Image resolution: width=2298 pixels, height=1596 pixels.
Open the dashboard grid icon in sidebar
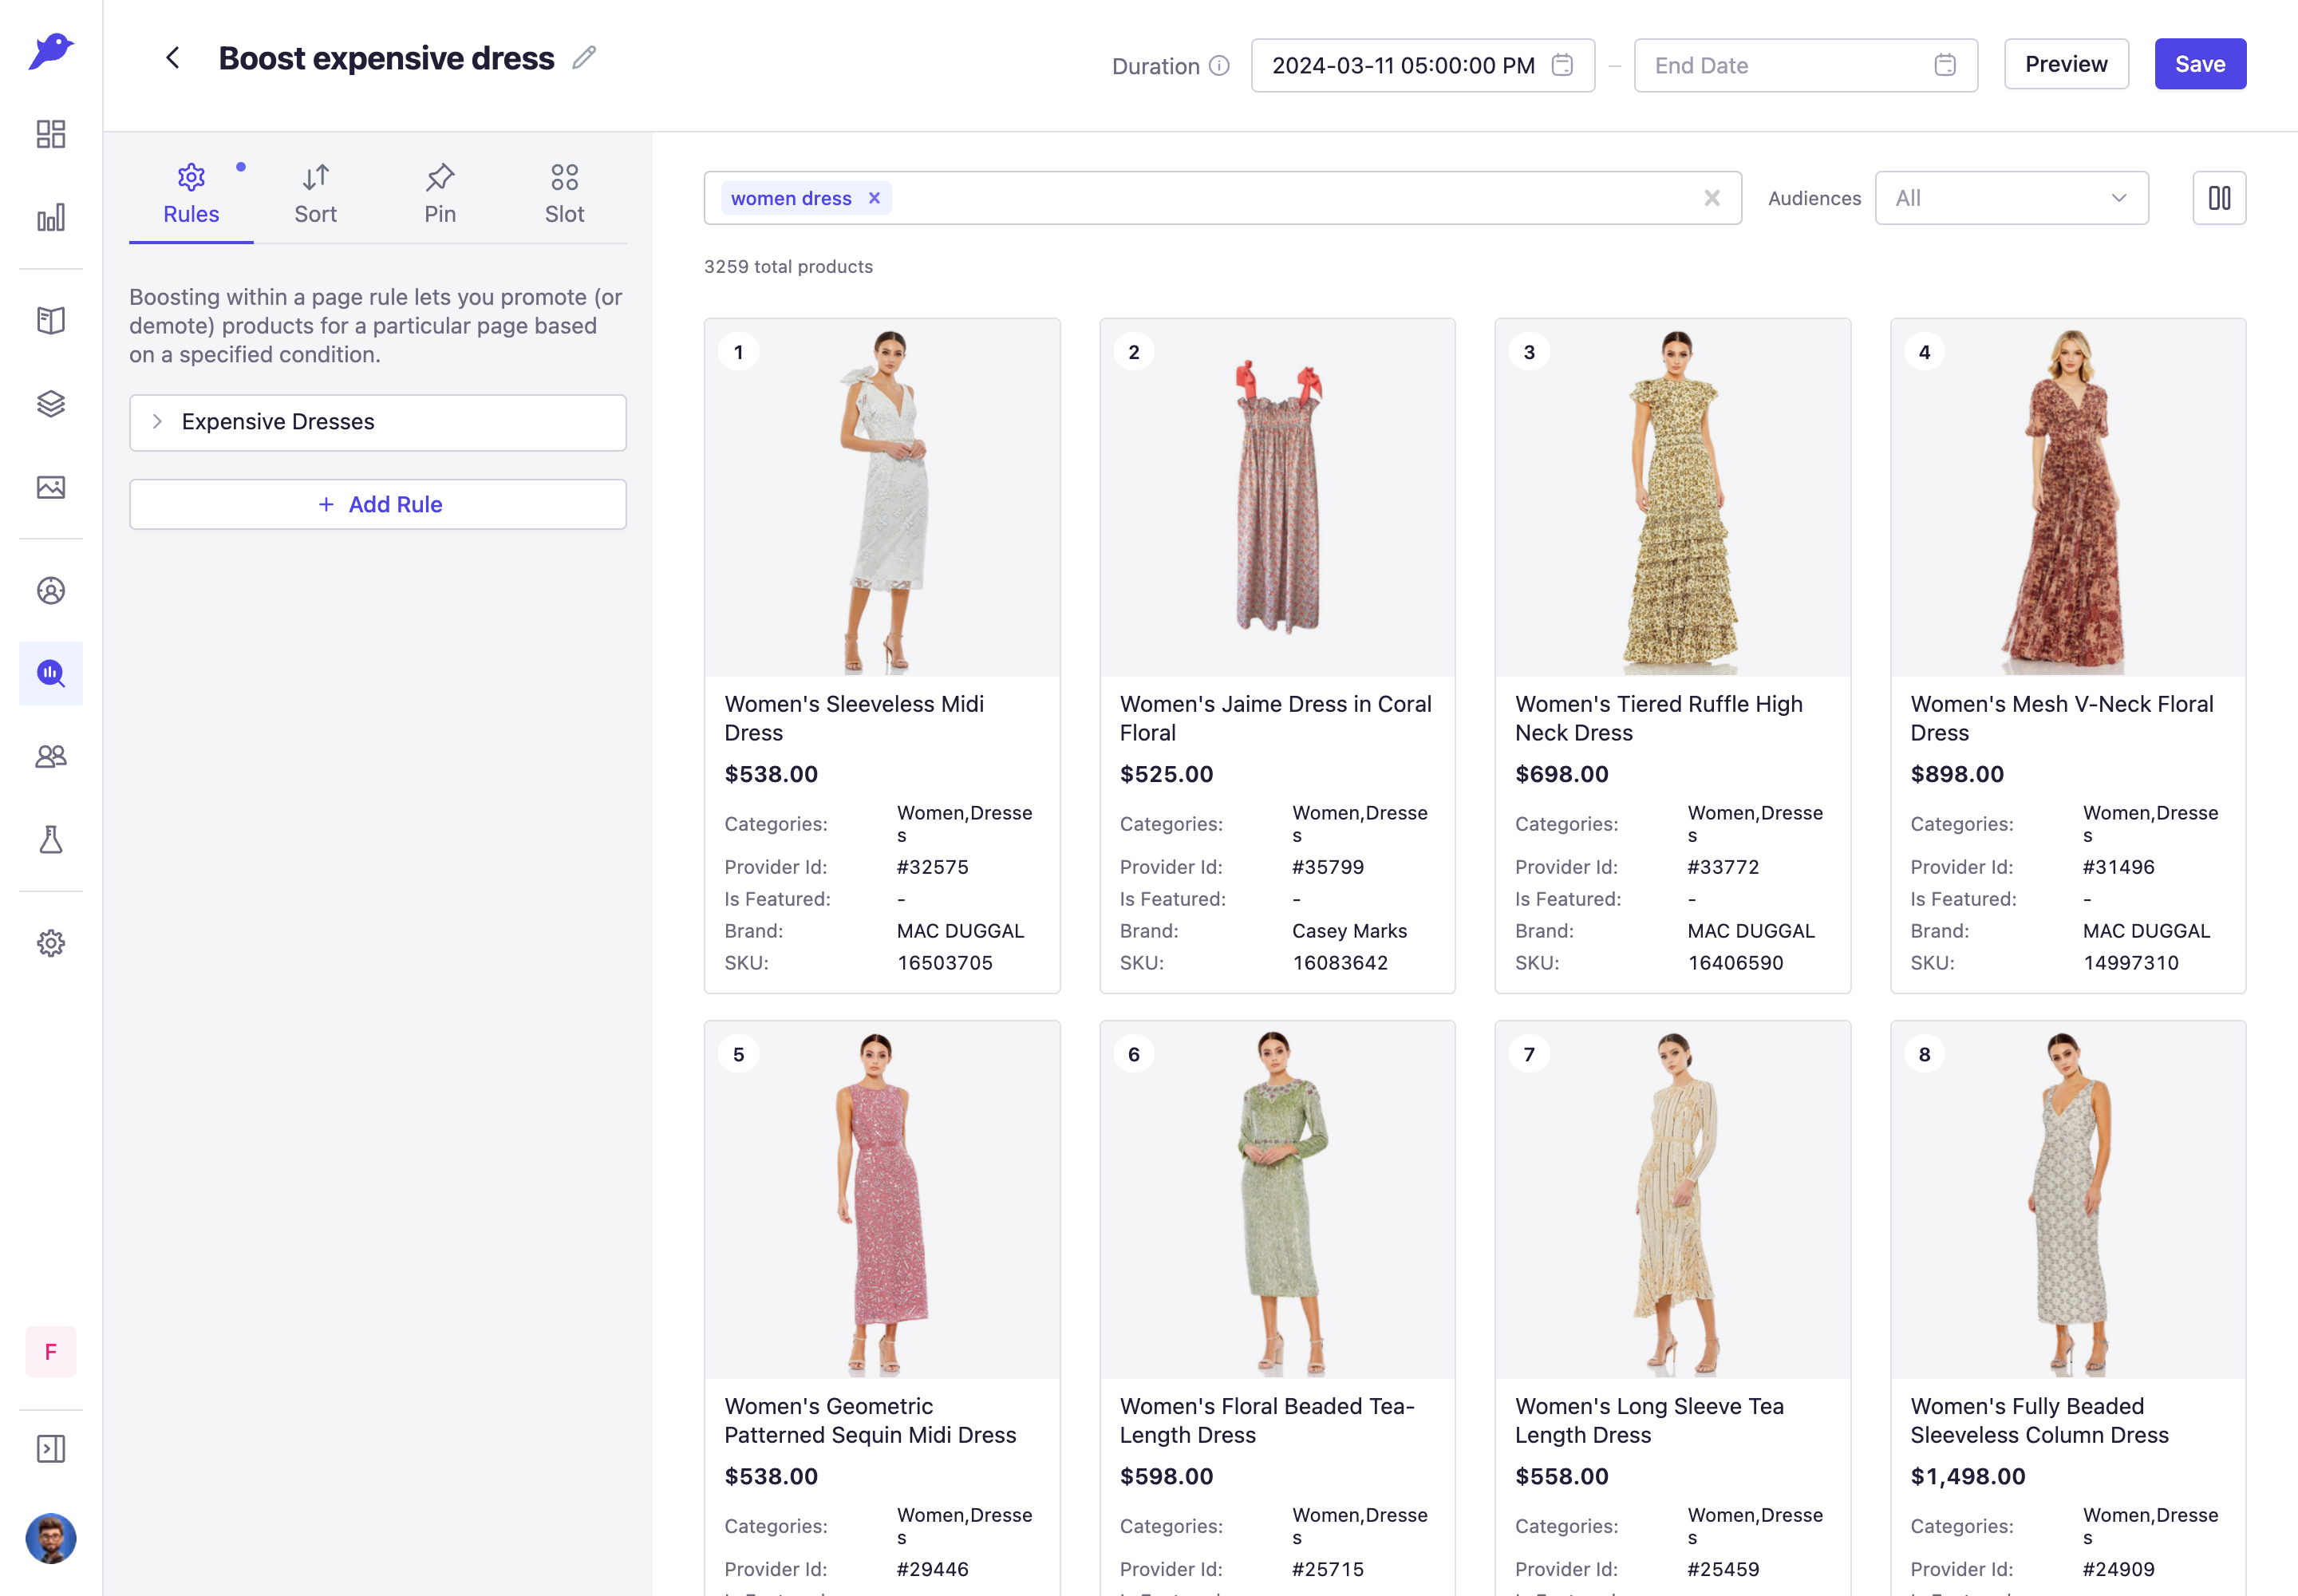(x=51, y=134)
